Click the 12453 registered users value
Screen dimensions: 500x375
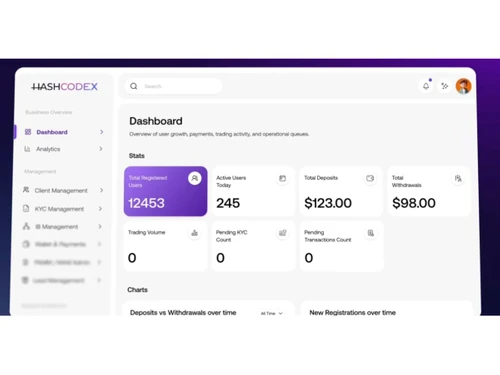coord(146,203)
